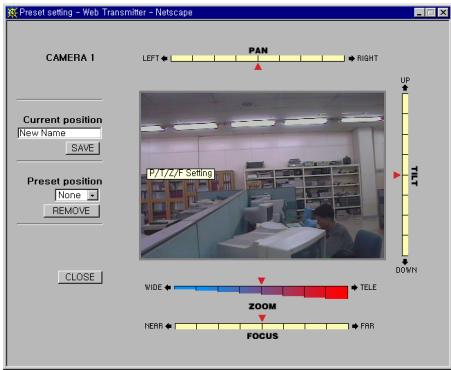Click the blue-to-red zoom slider bar
This screenshot has height=370, width=451.
(x=261, y=292)
